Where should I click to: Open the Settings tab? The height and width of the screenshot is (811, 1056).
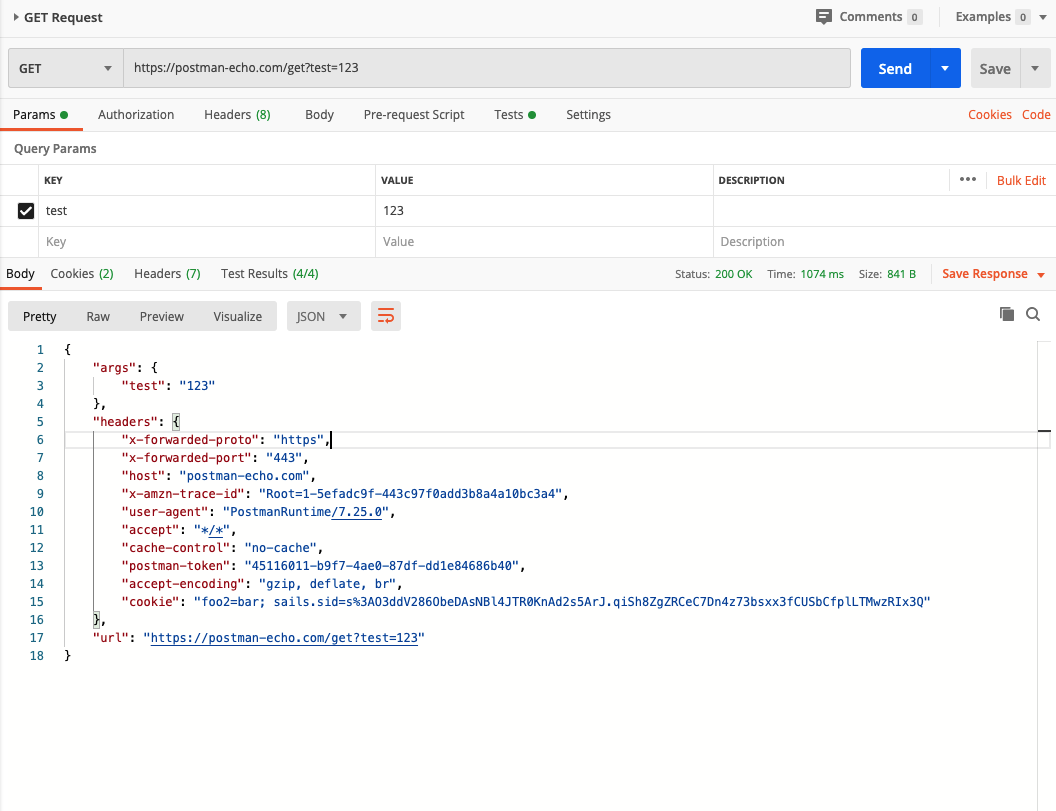point(588,115)
